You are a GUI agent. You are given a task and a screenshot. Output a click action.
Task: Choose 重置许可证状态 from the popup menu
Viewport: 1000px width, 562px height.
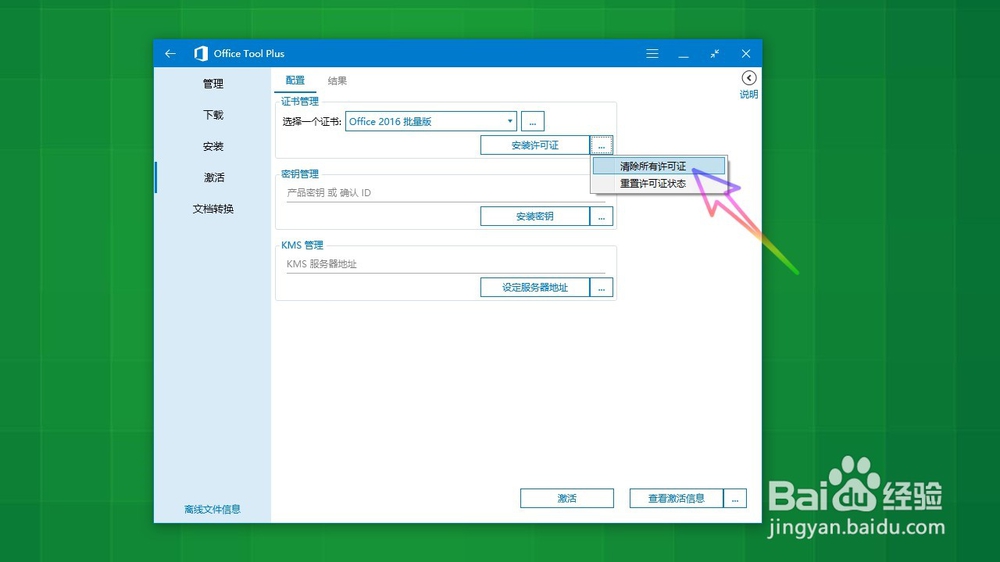pos(659,184)
